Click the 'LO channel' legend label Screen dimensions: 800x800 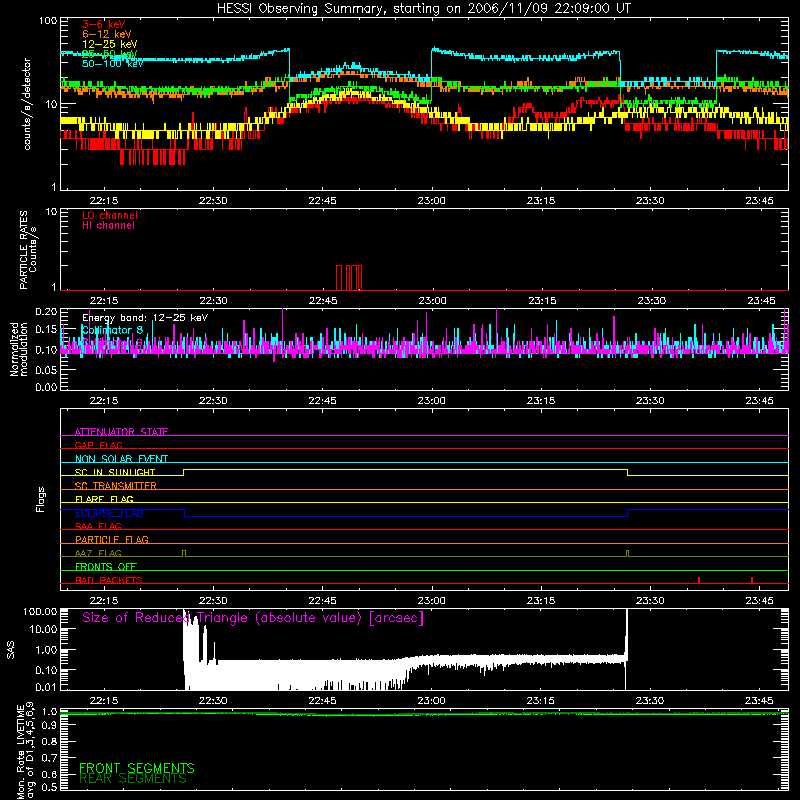click(x=110, y=215)
